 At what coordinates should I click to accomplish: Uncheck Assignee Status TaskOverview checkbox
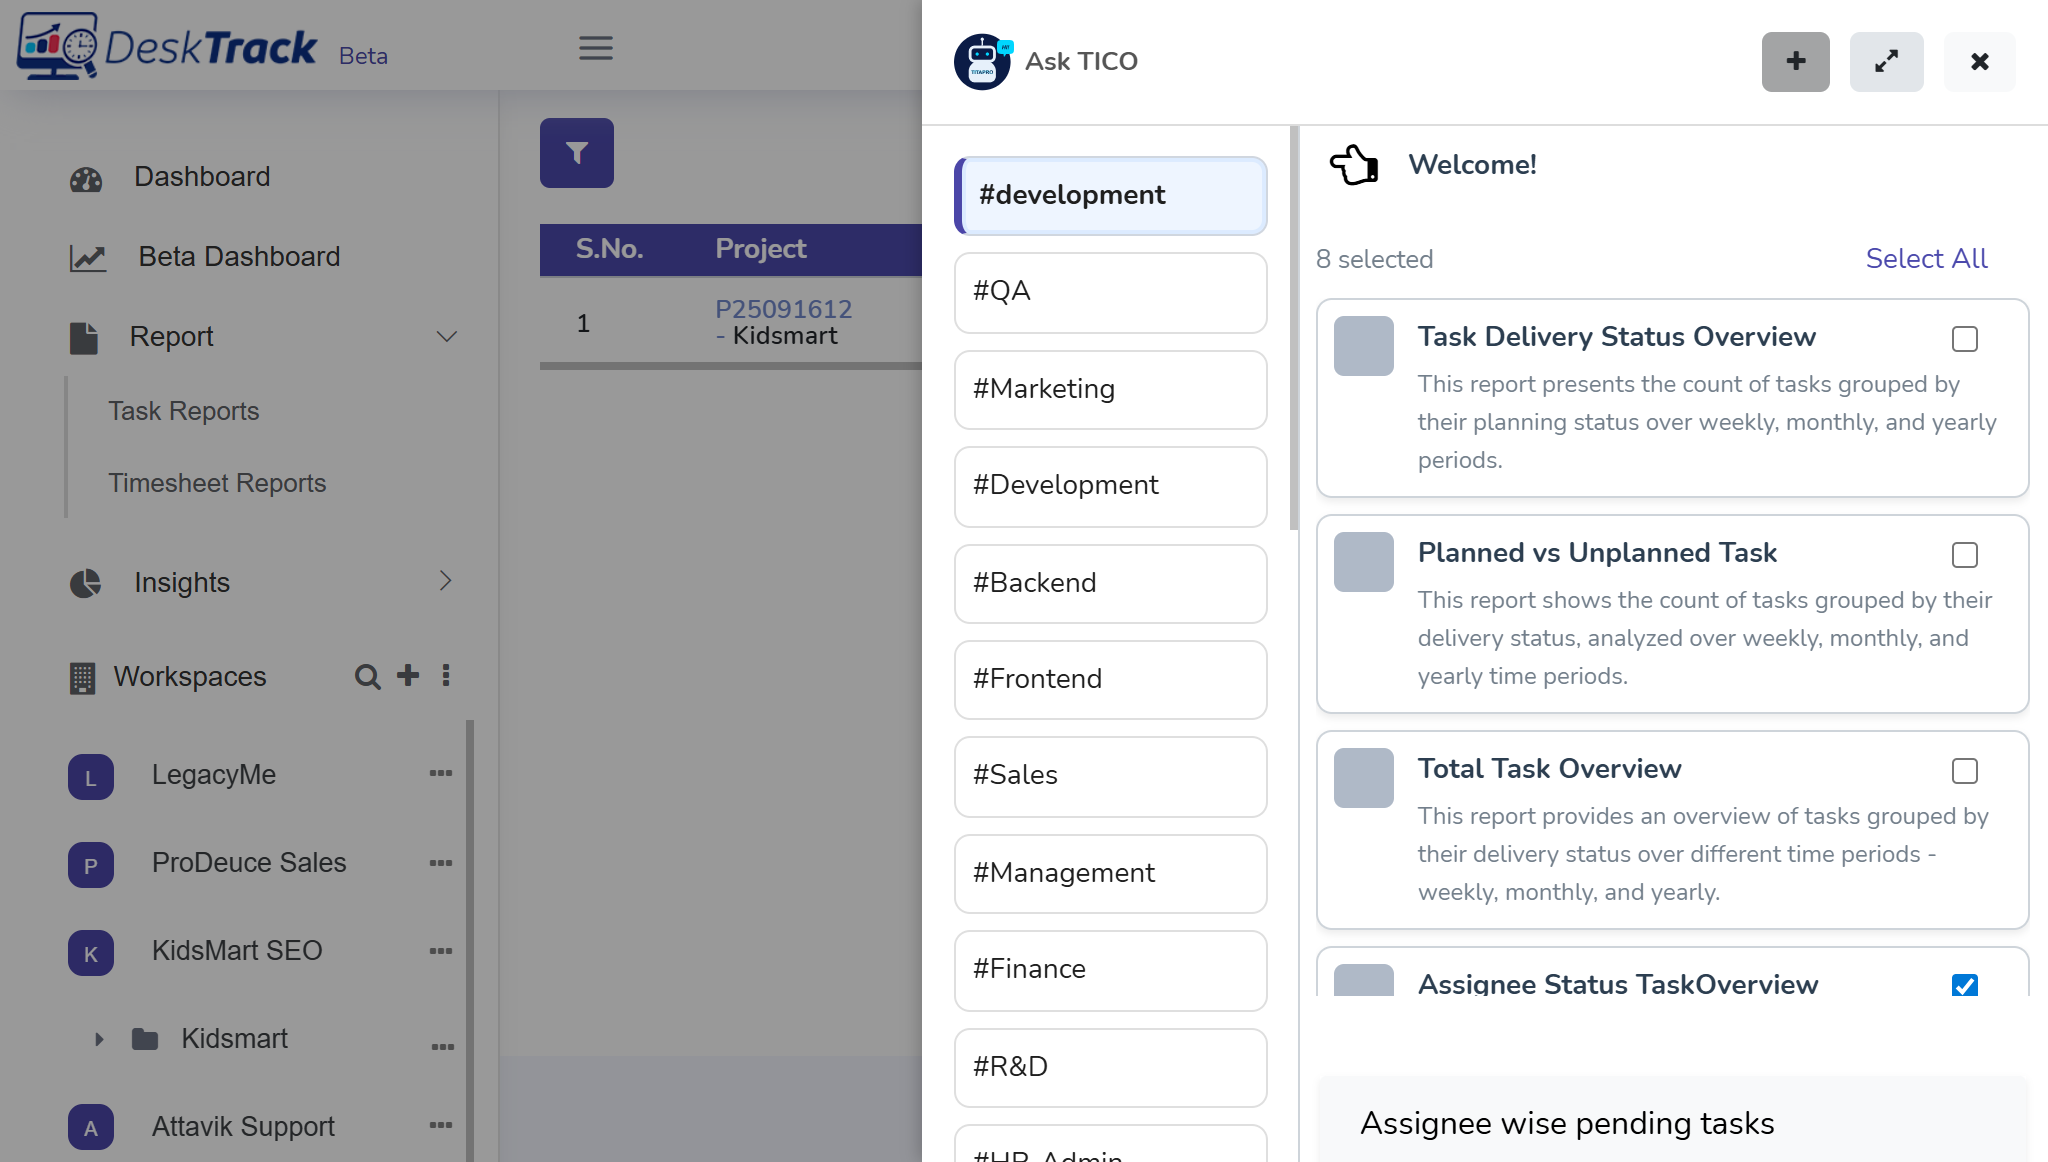1964,985
